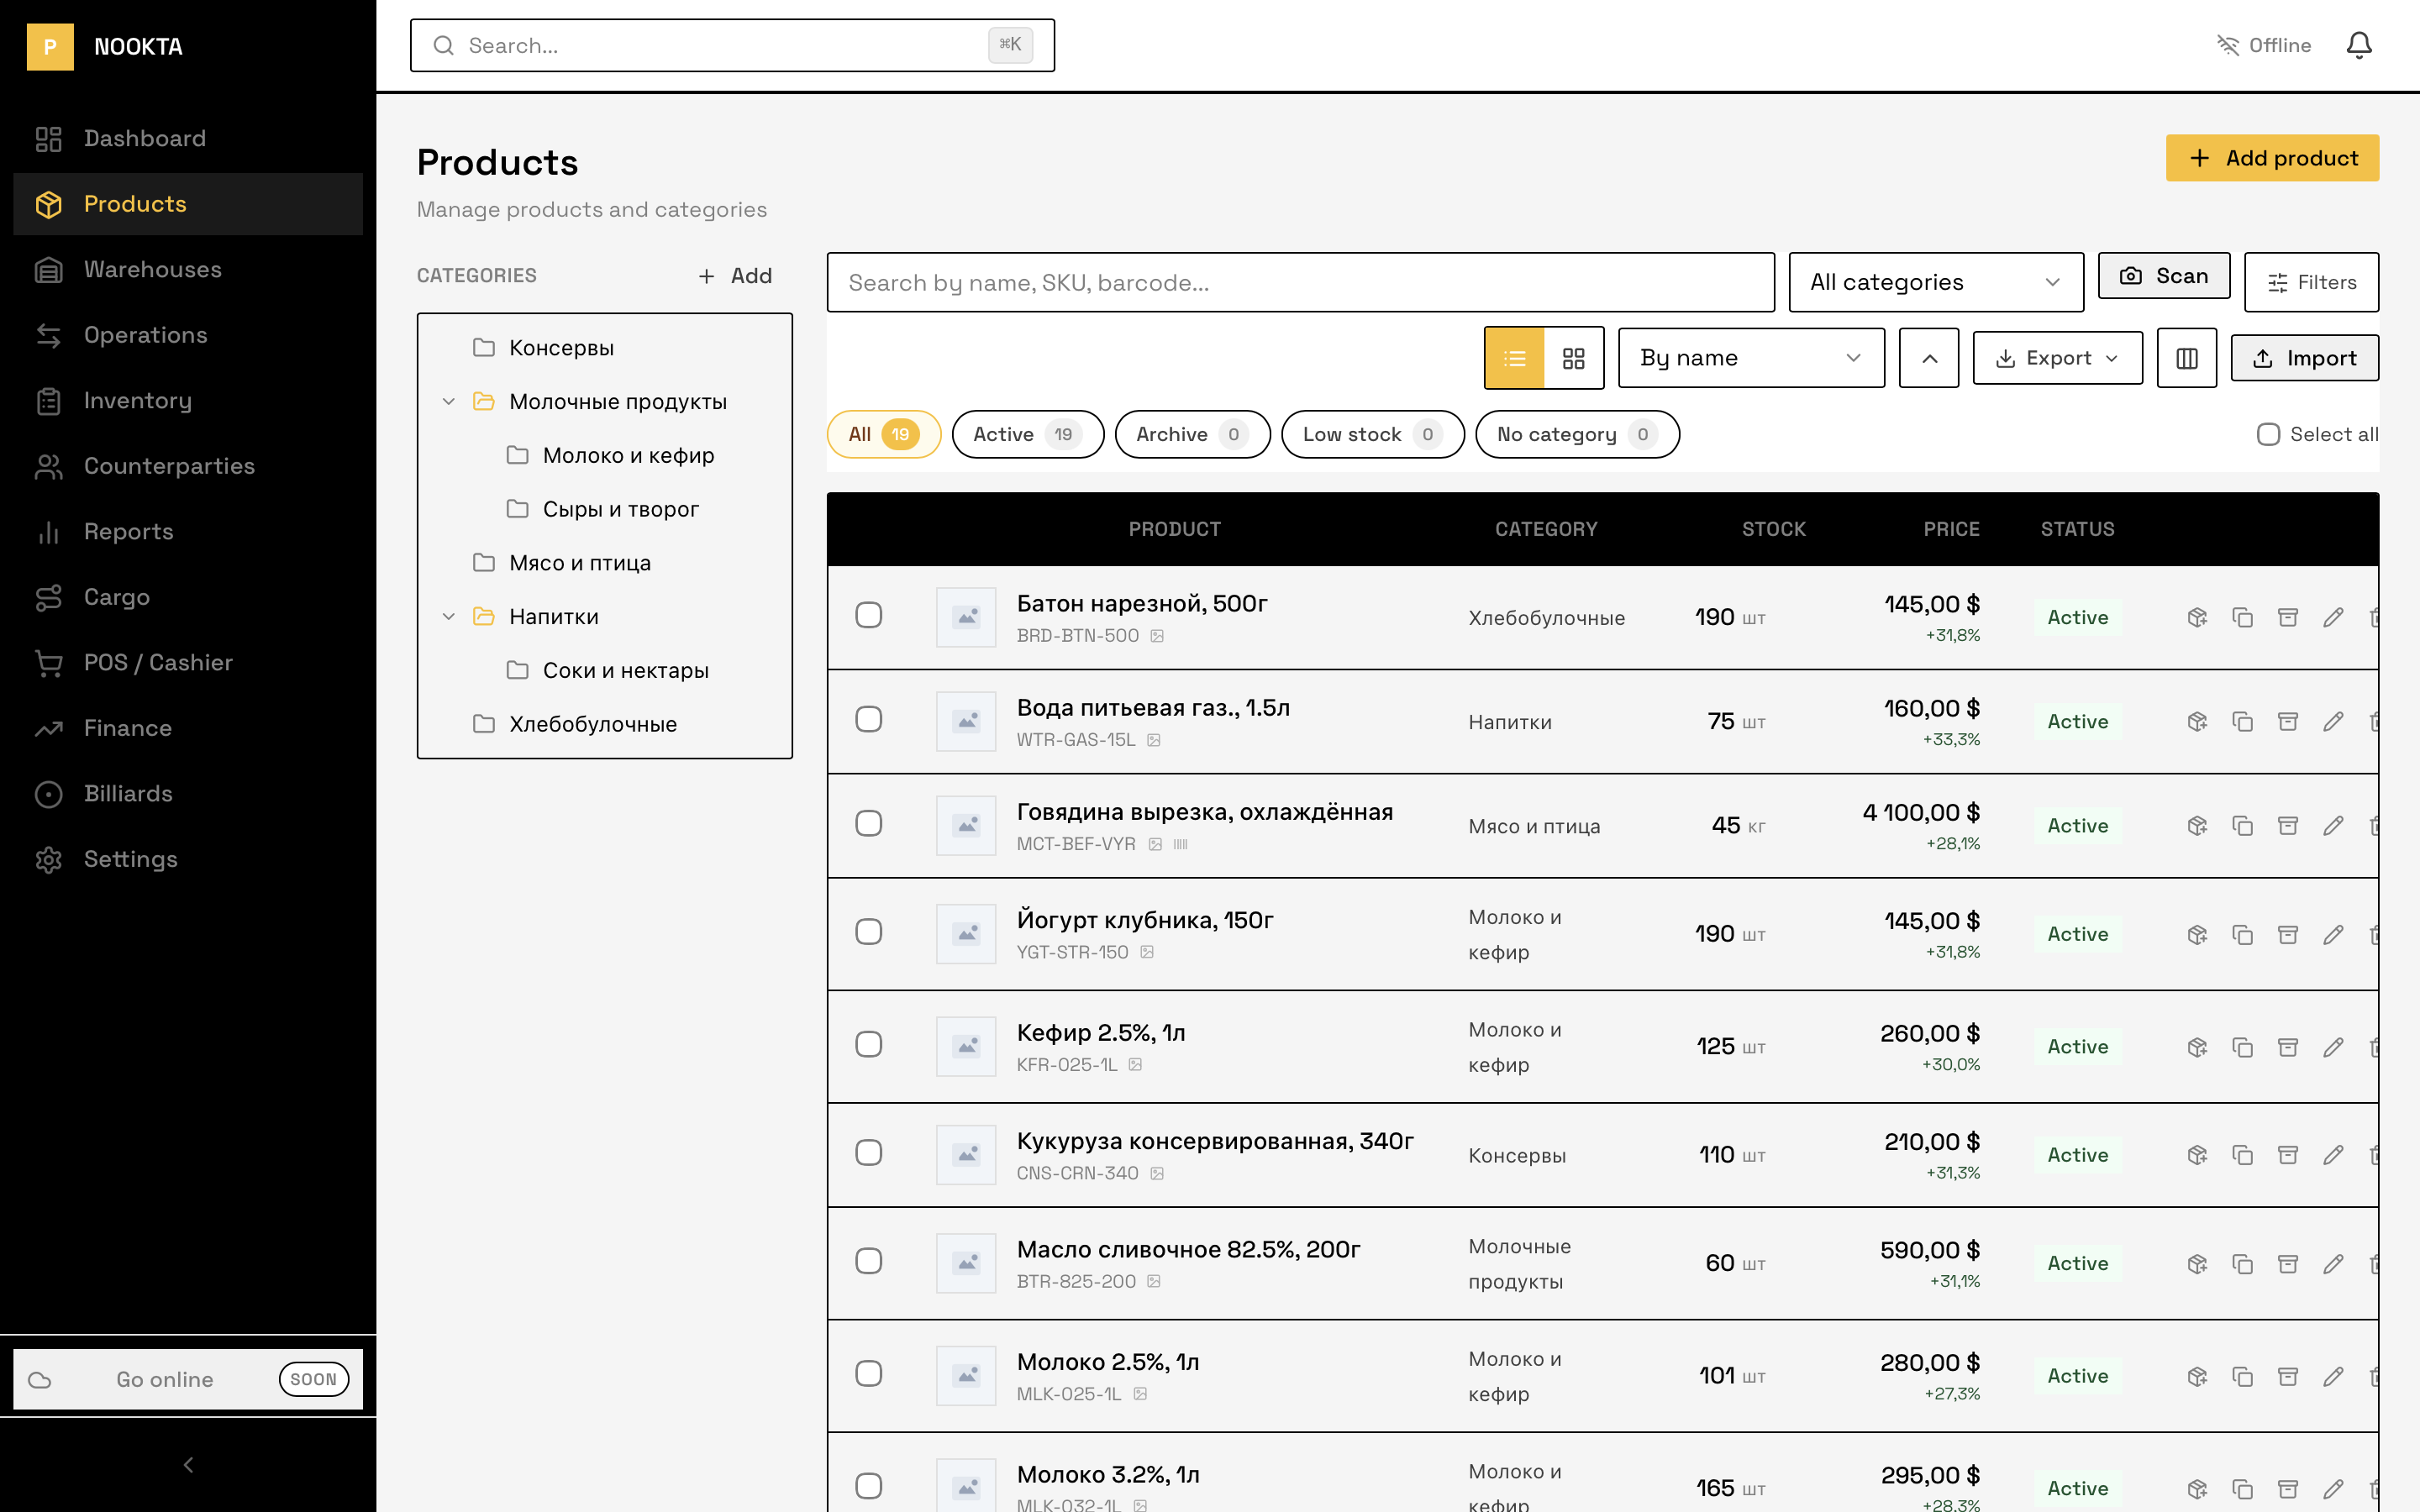Archive the Вода питьевая газ., 1.5л product

point(2287,721)
